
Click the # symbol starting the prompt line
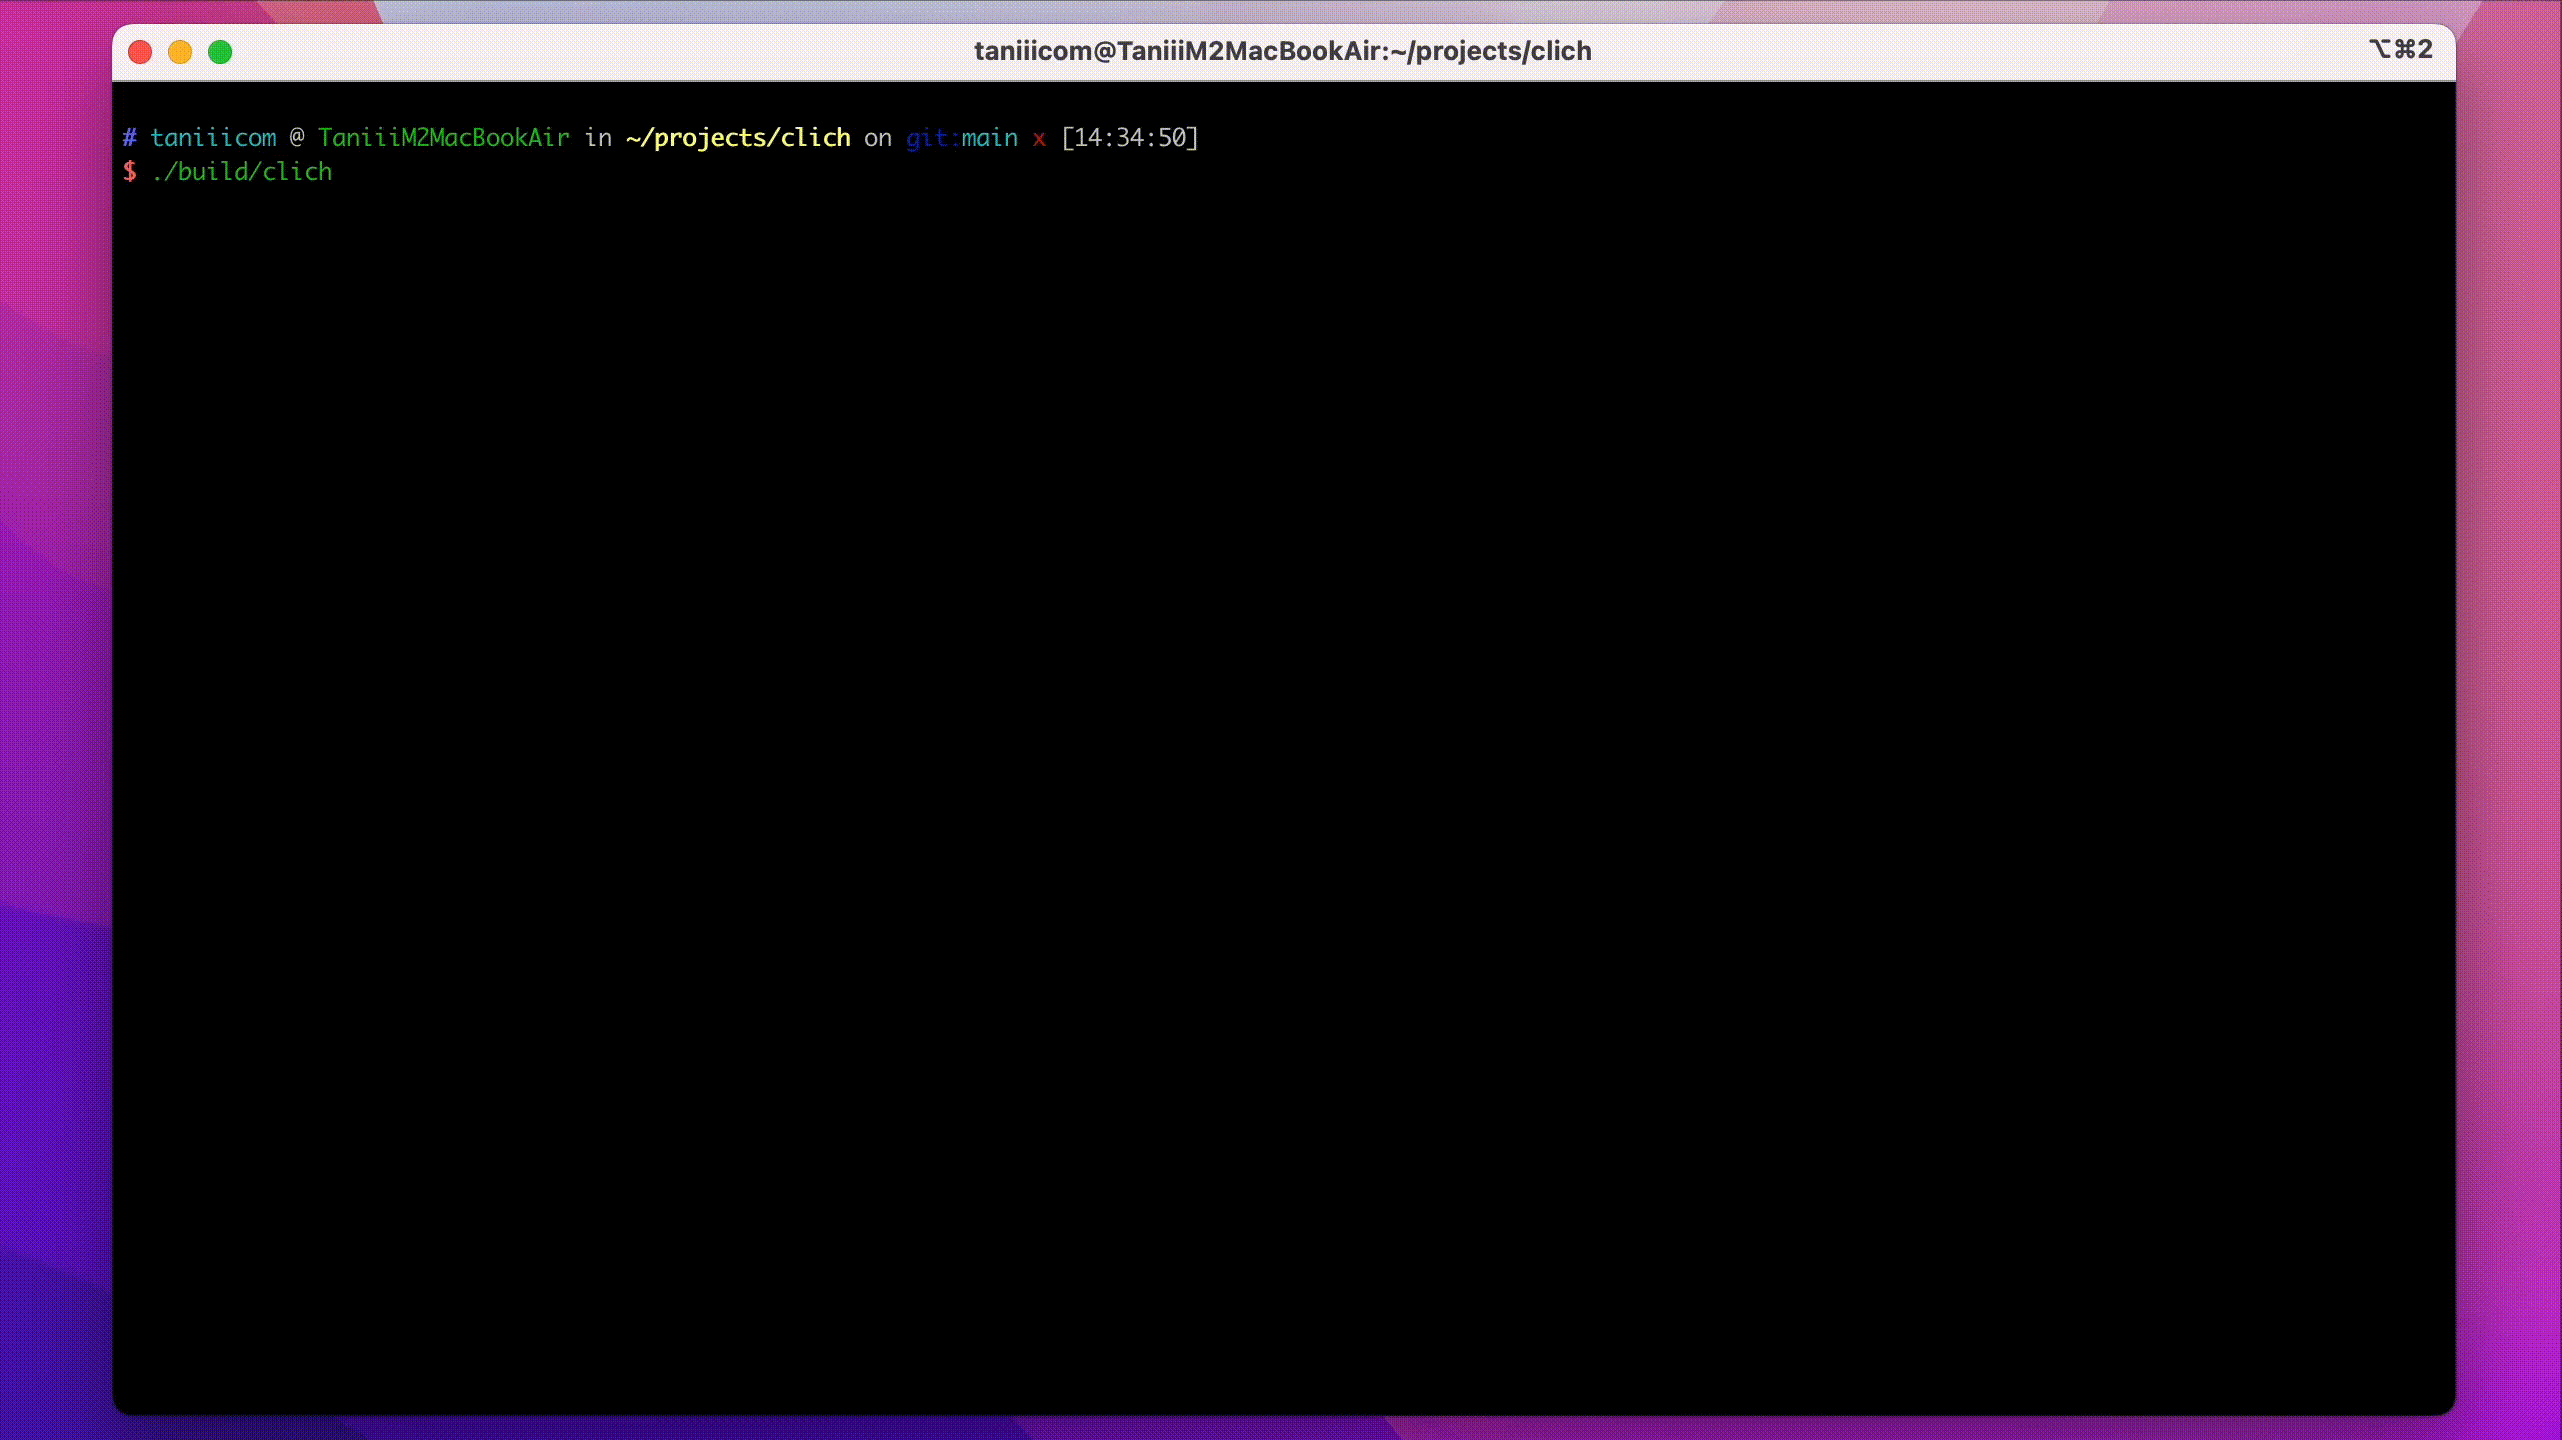pyautogui.click(x=131, y=137)
